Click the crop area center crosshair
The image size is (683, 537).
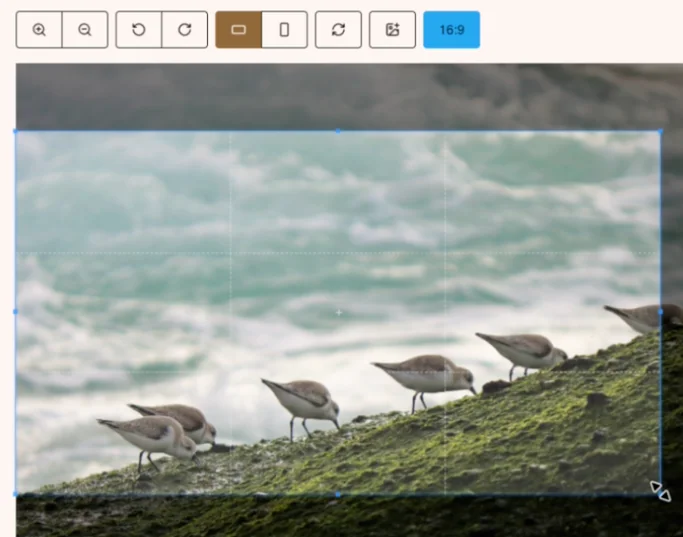pos(339,312)
